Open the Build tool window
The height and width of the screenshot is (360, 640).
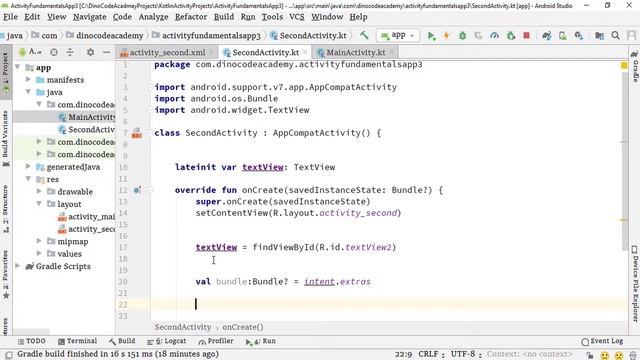122,341
